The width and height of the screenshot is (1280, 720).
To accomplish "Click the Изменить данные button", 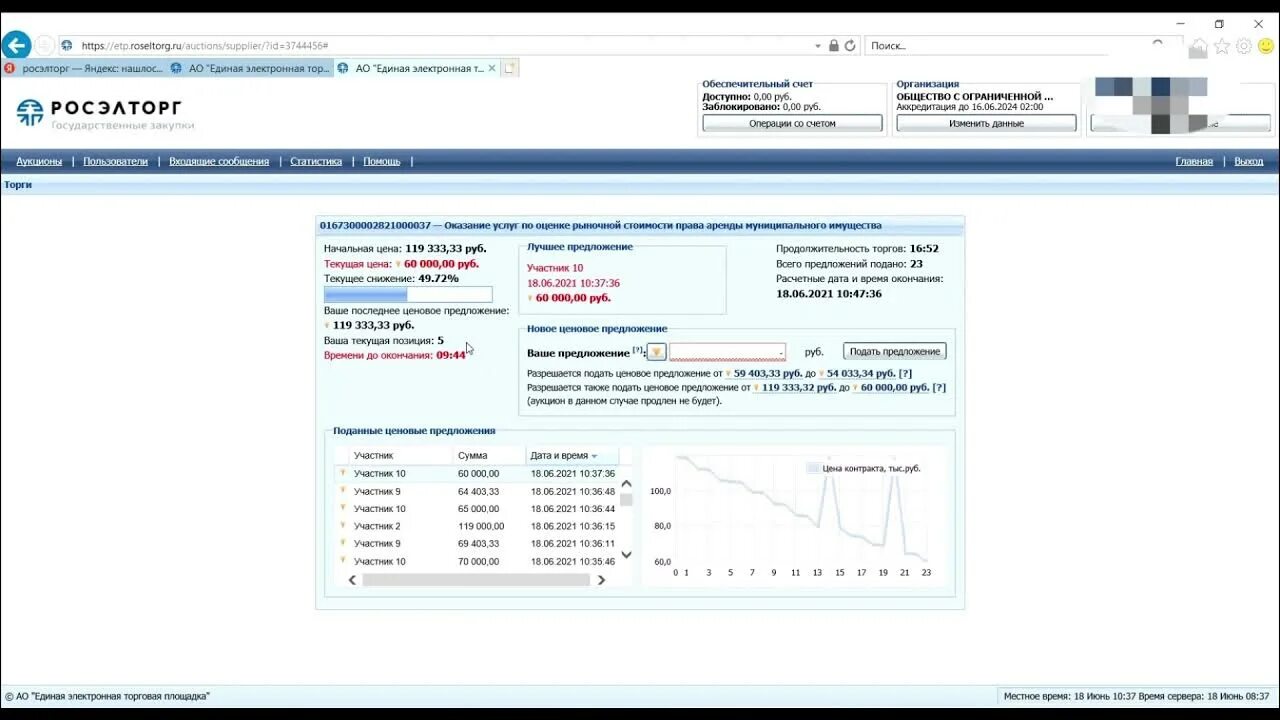I will pyautogui.click(x=986, y=124).
